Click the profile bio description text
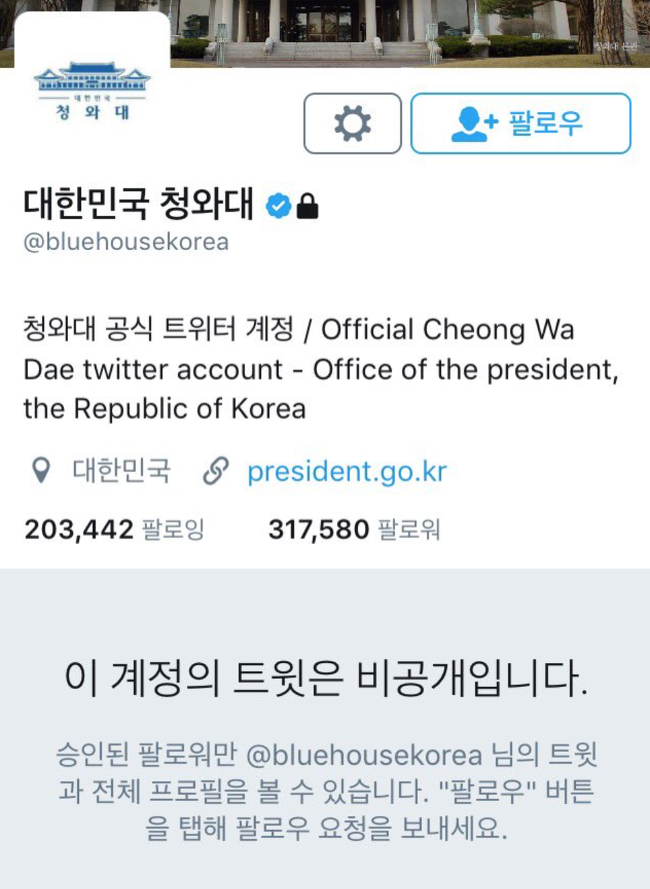 click(321, 369)
